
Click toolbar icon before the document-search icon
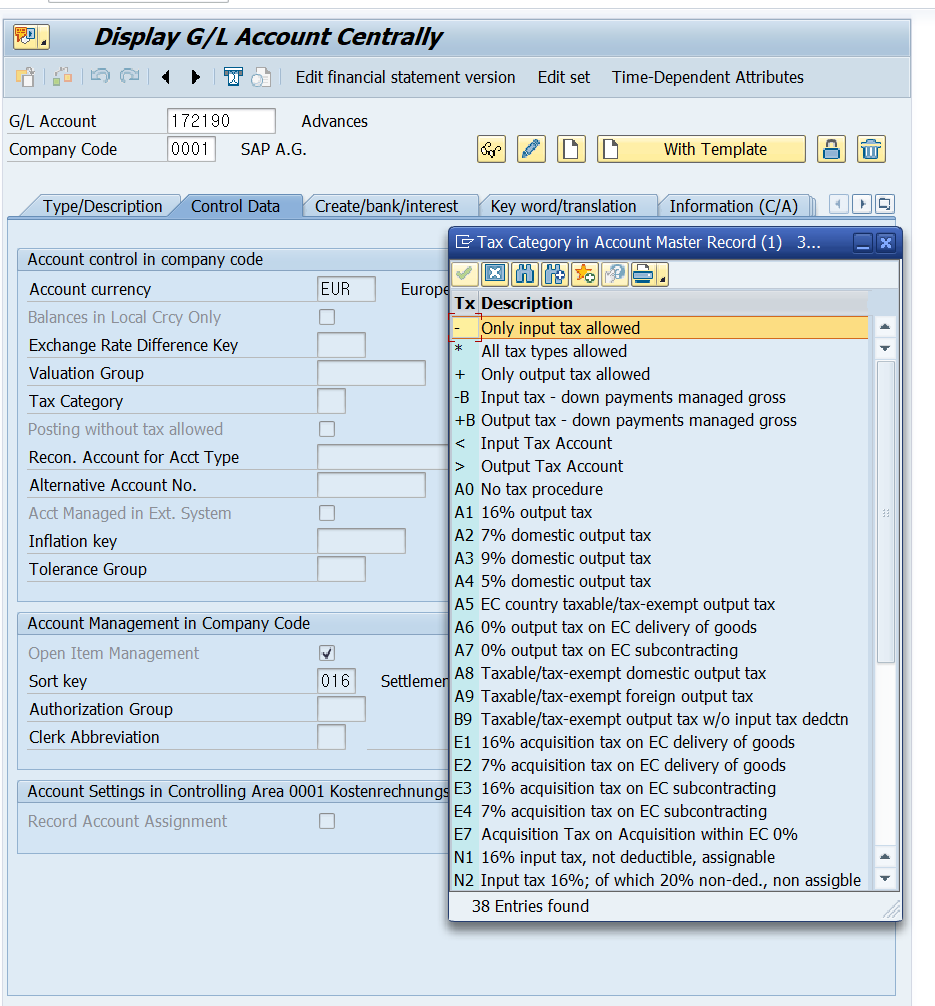(x=232, y=77)
